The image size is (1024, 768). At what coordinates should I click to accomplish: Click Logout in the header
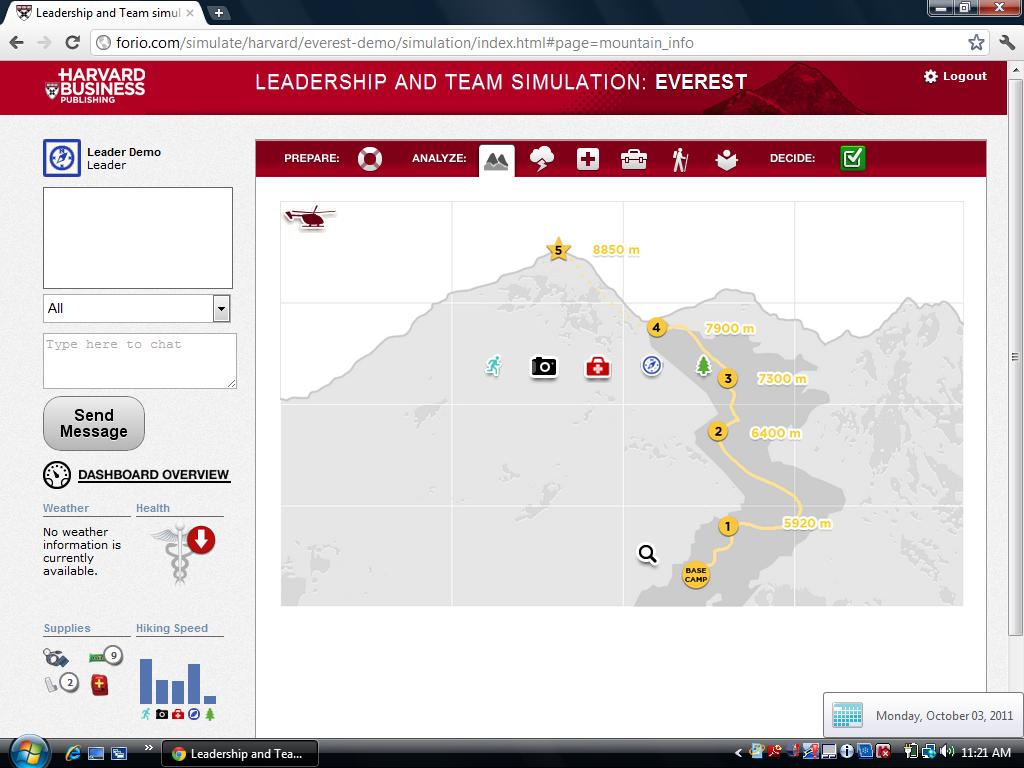955,76
